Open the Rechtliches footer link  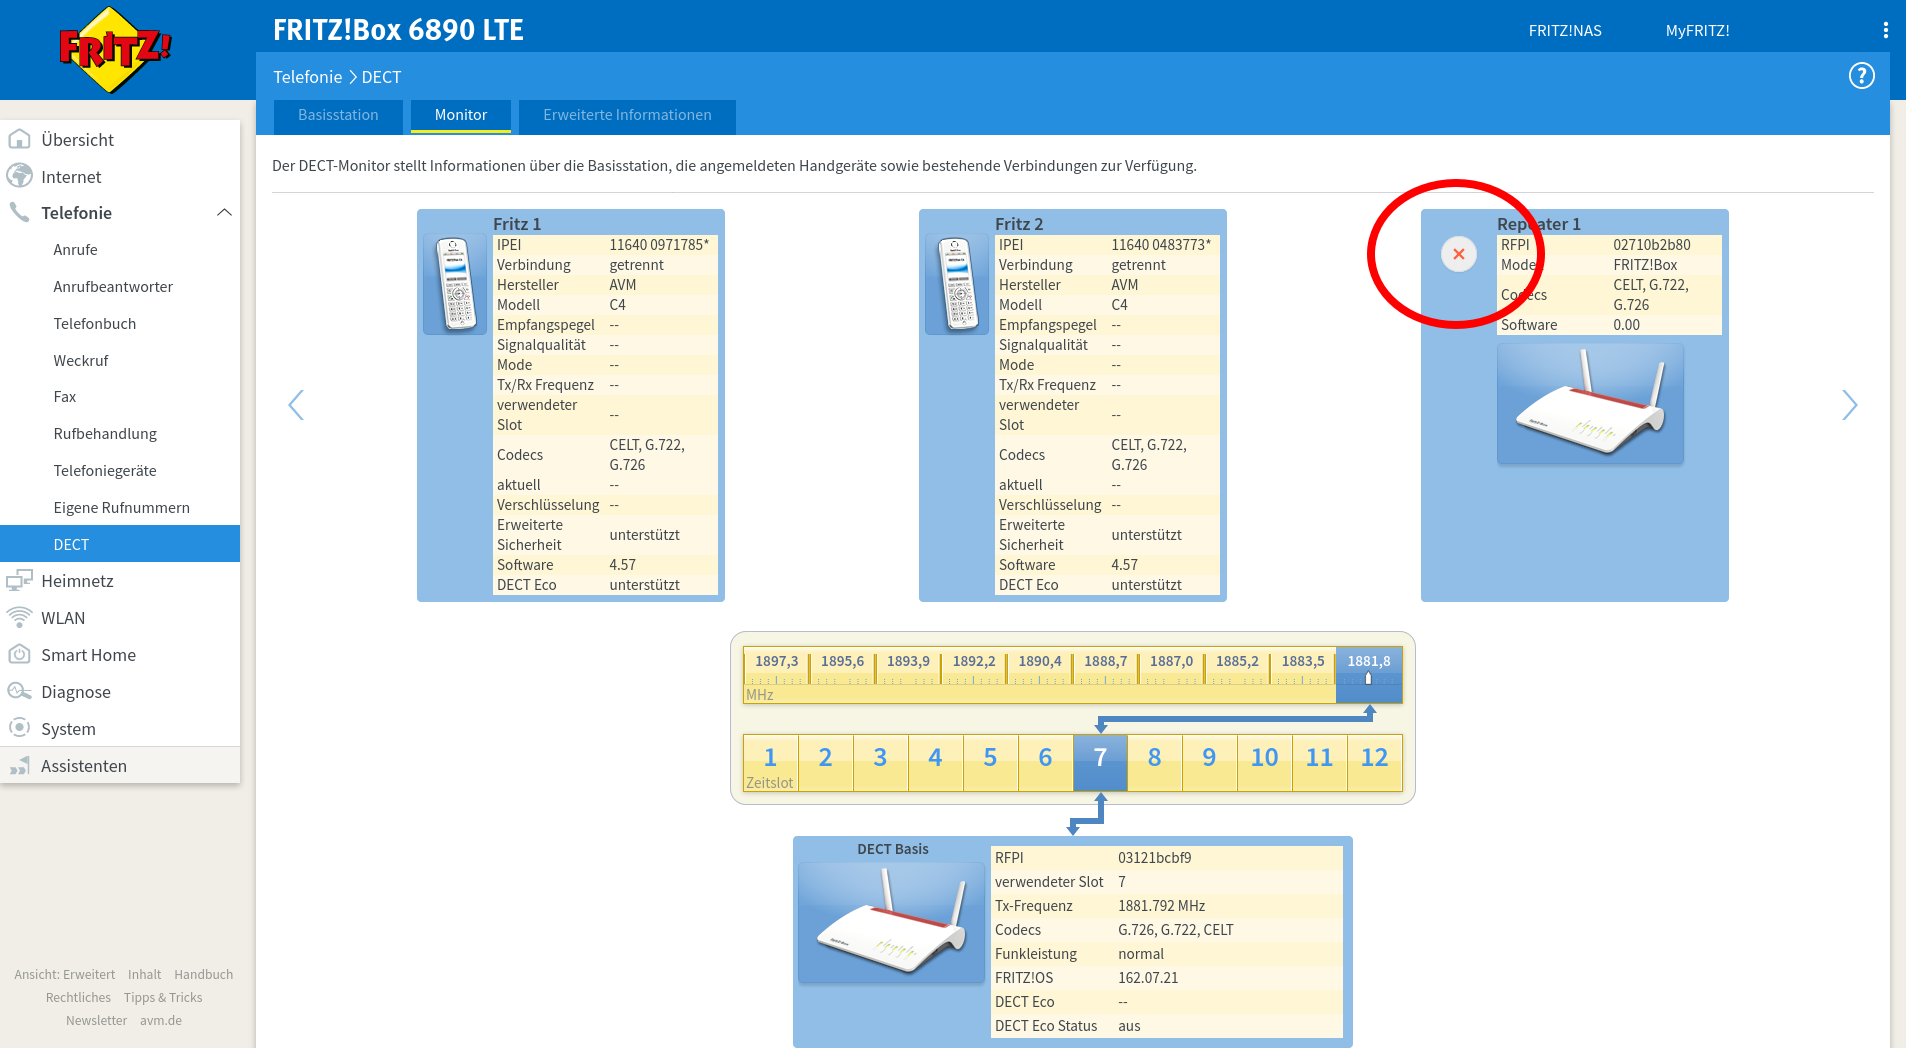tap(78, 997)
